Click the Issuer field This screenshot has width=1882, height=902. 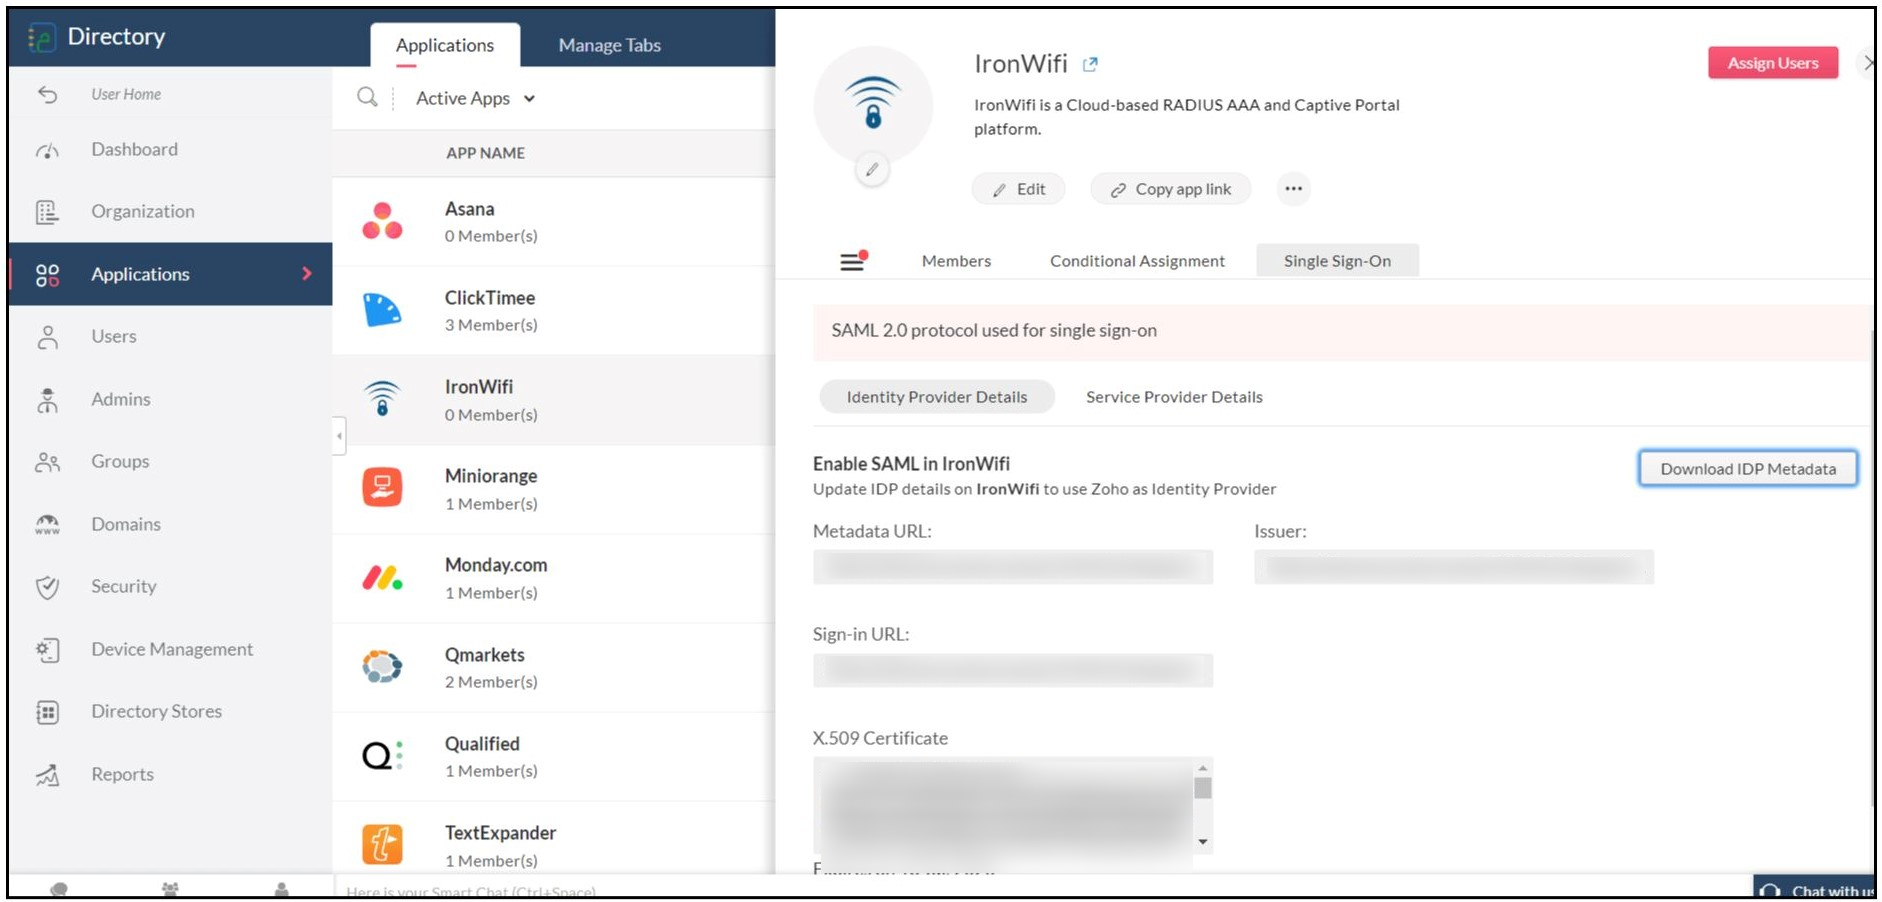point(1454,567)
